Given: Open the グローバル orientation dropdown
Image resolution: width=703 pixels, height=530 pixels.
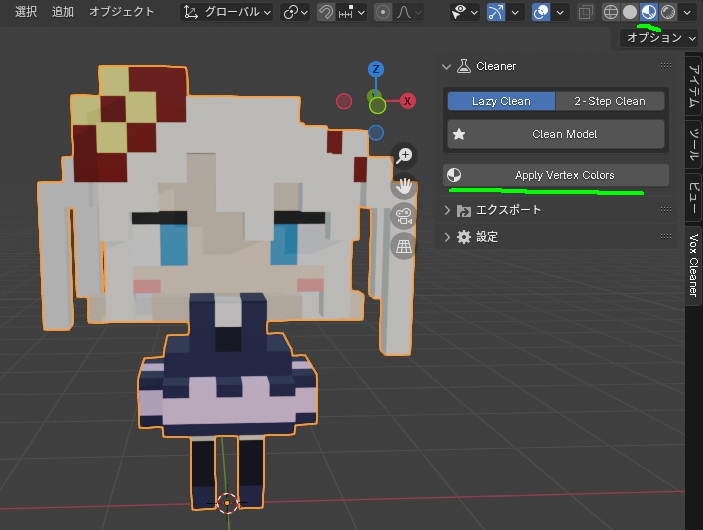Looking at the screenshot, I should coord(227,13).
